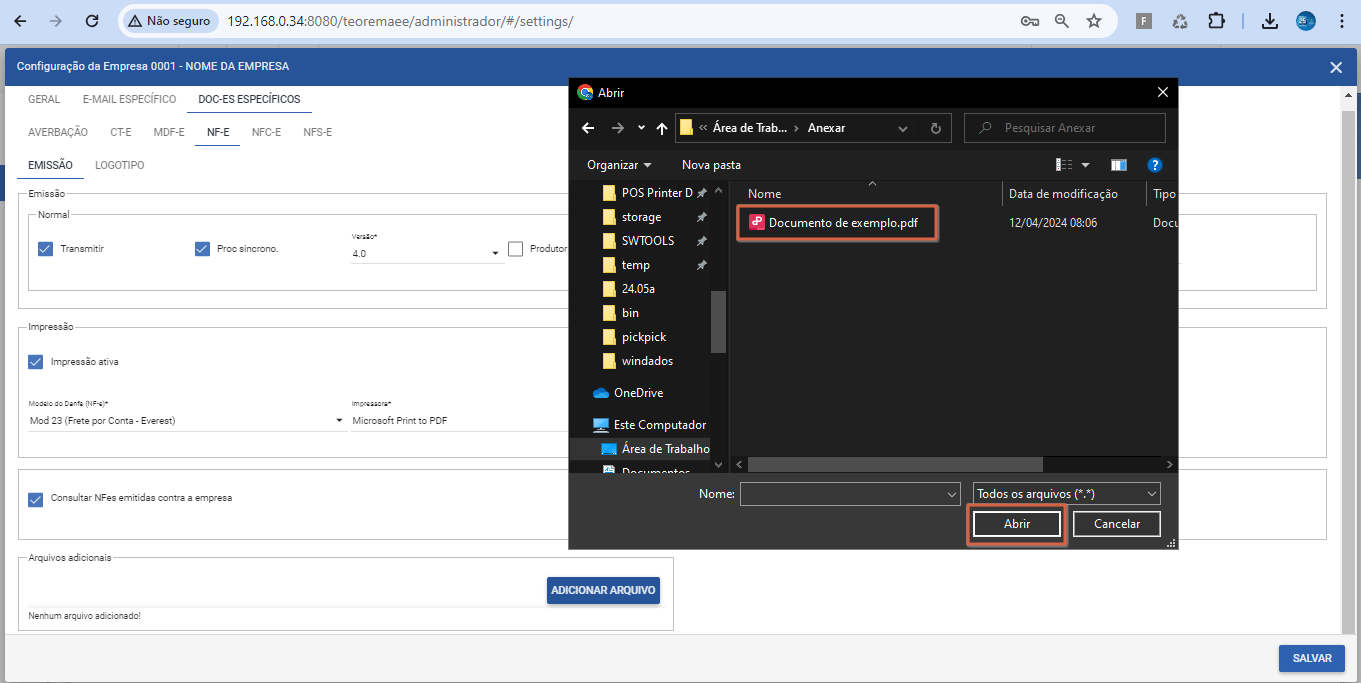Switch to the E-MAIL ESPECÍFICO tab
This screenshot has height=683, width=1361.
click(129, 99)
